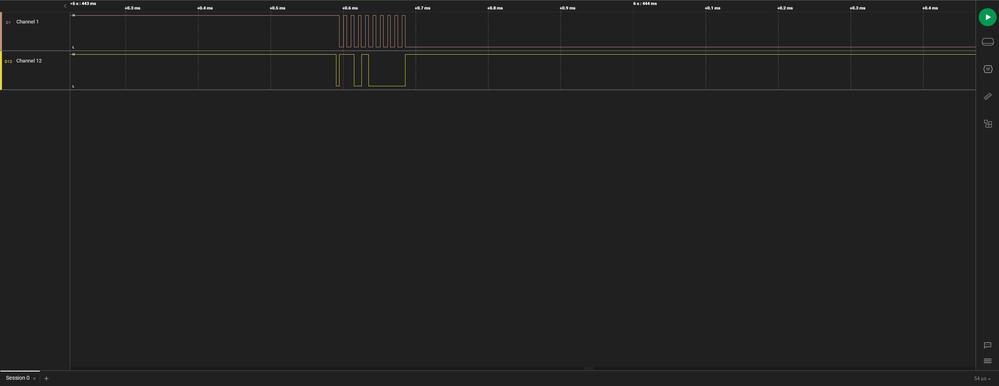This screenshot has width=999, height=386.
Task: Switch to the Session 0 tab
Action: coord(17,378)
